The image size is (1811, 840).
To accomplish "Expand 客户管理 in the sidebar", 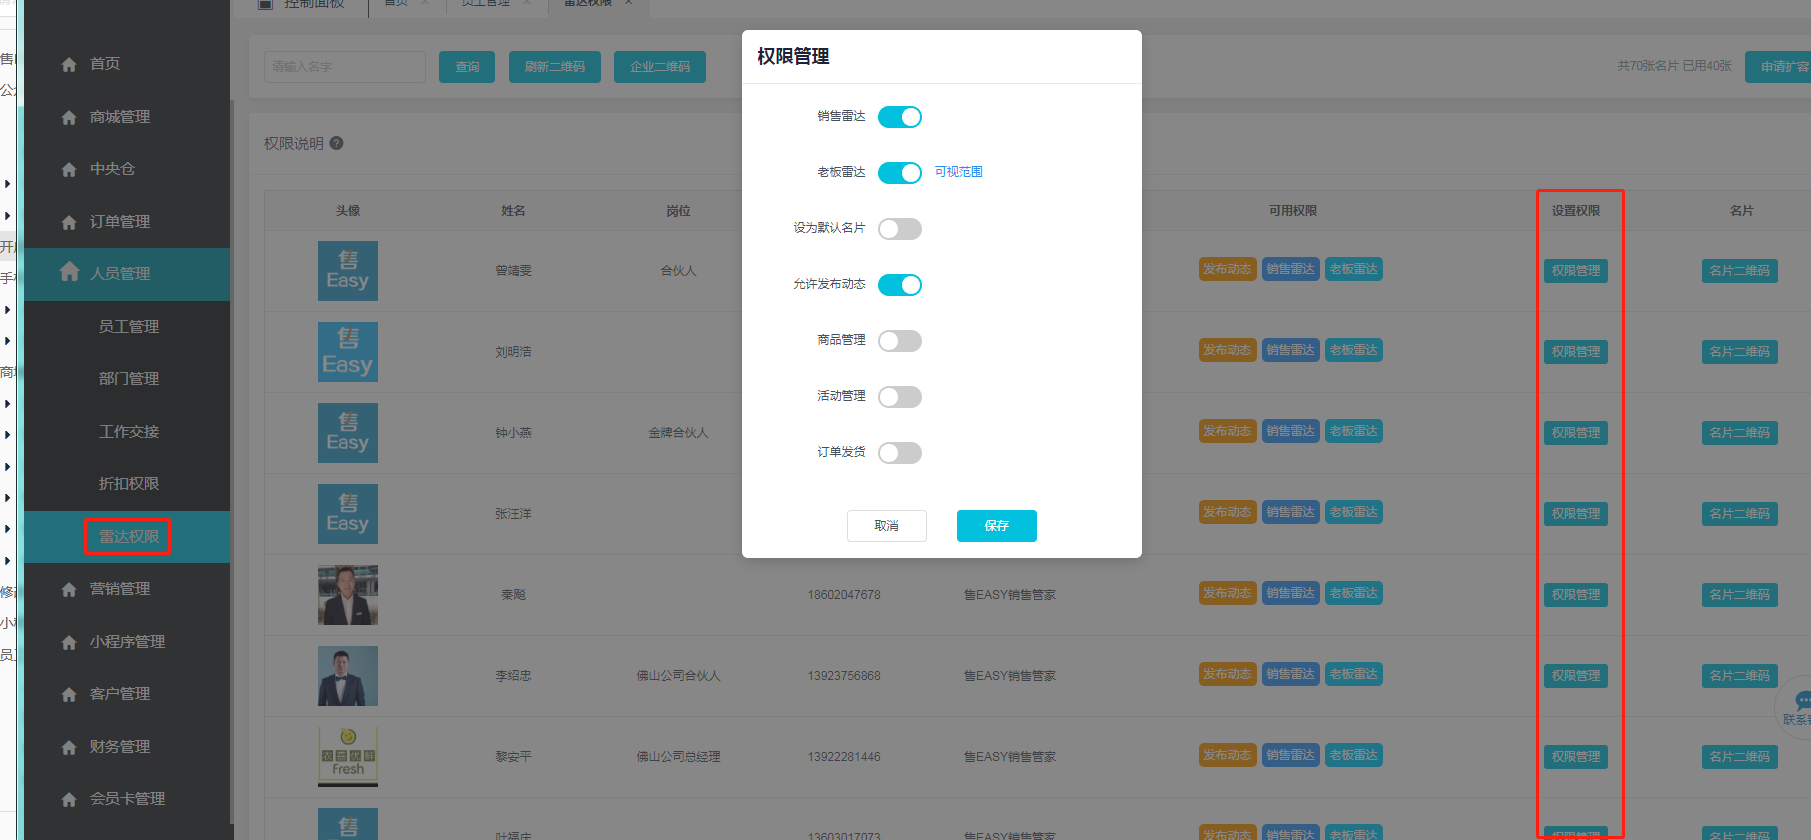I will point(127,694).
